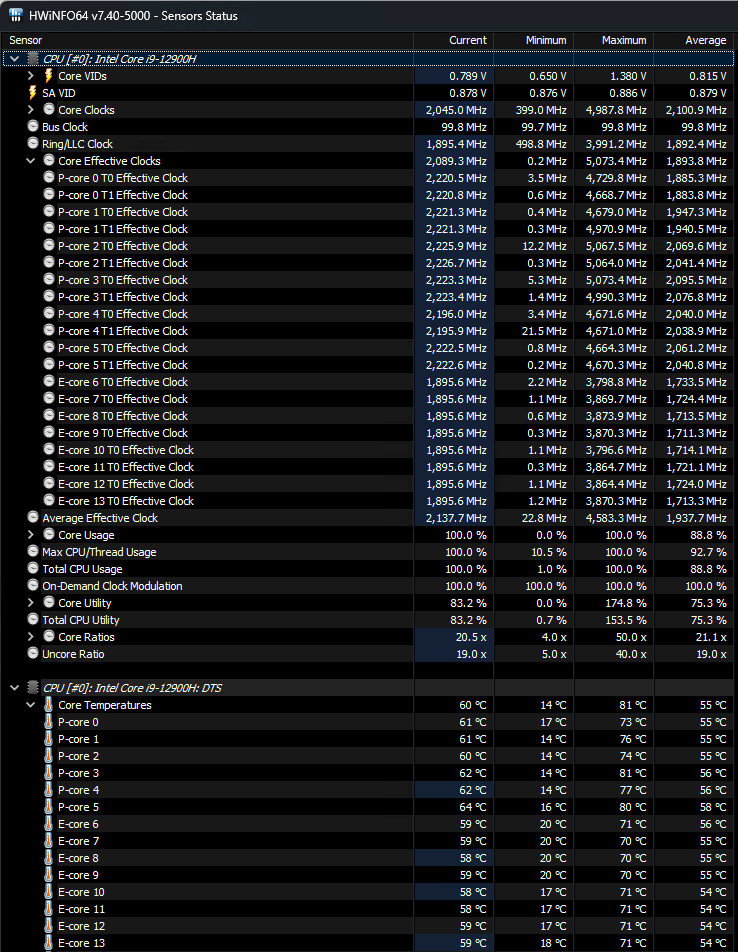Viewport: 738px width, 952px height.
Task: Click the Average Effective Clock average 1,937.7 MHz
Action: click(696, 518)
